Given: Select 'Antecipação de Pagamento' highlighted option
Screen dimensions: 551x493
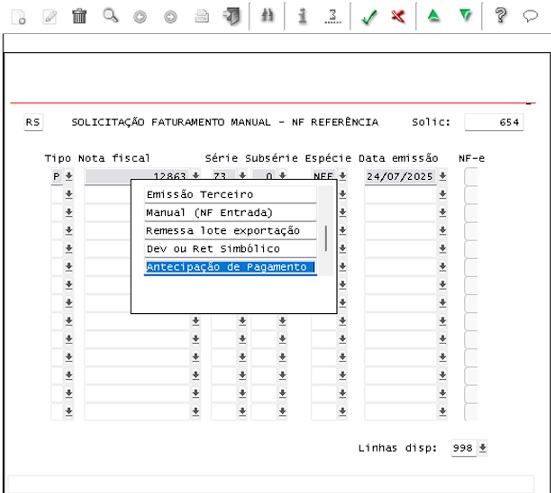Looking at the screenshot, I should [230, 267].
